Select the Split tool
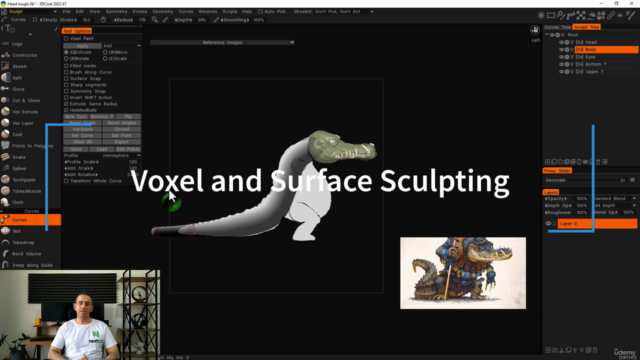The image size is (640, 360). [17, 78]
